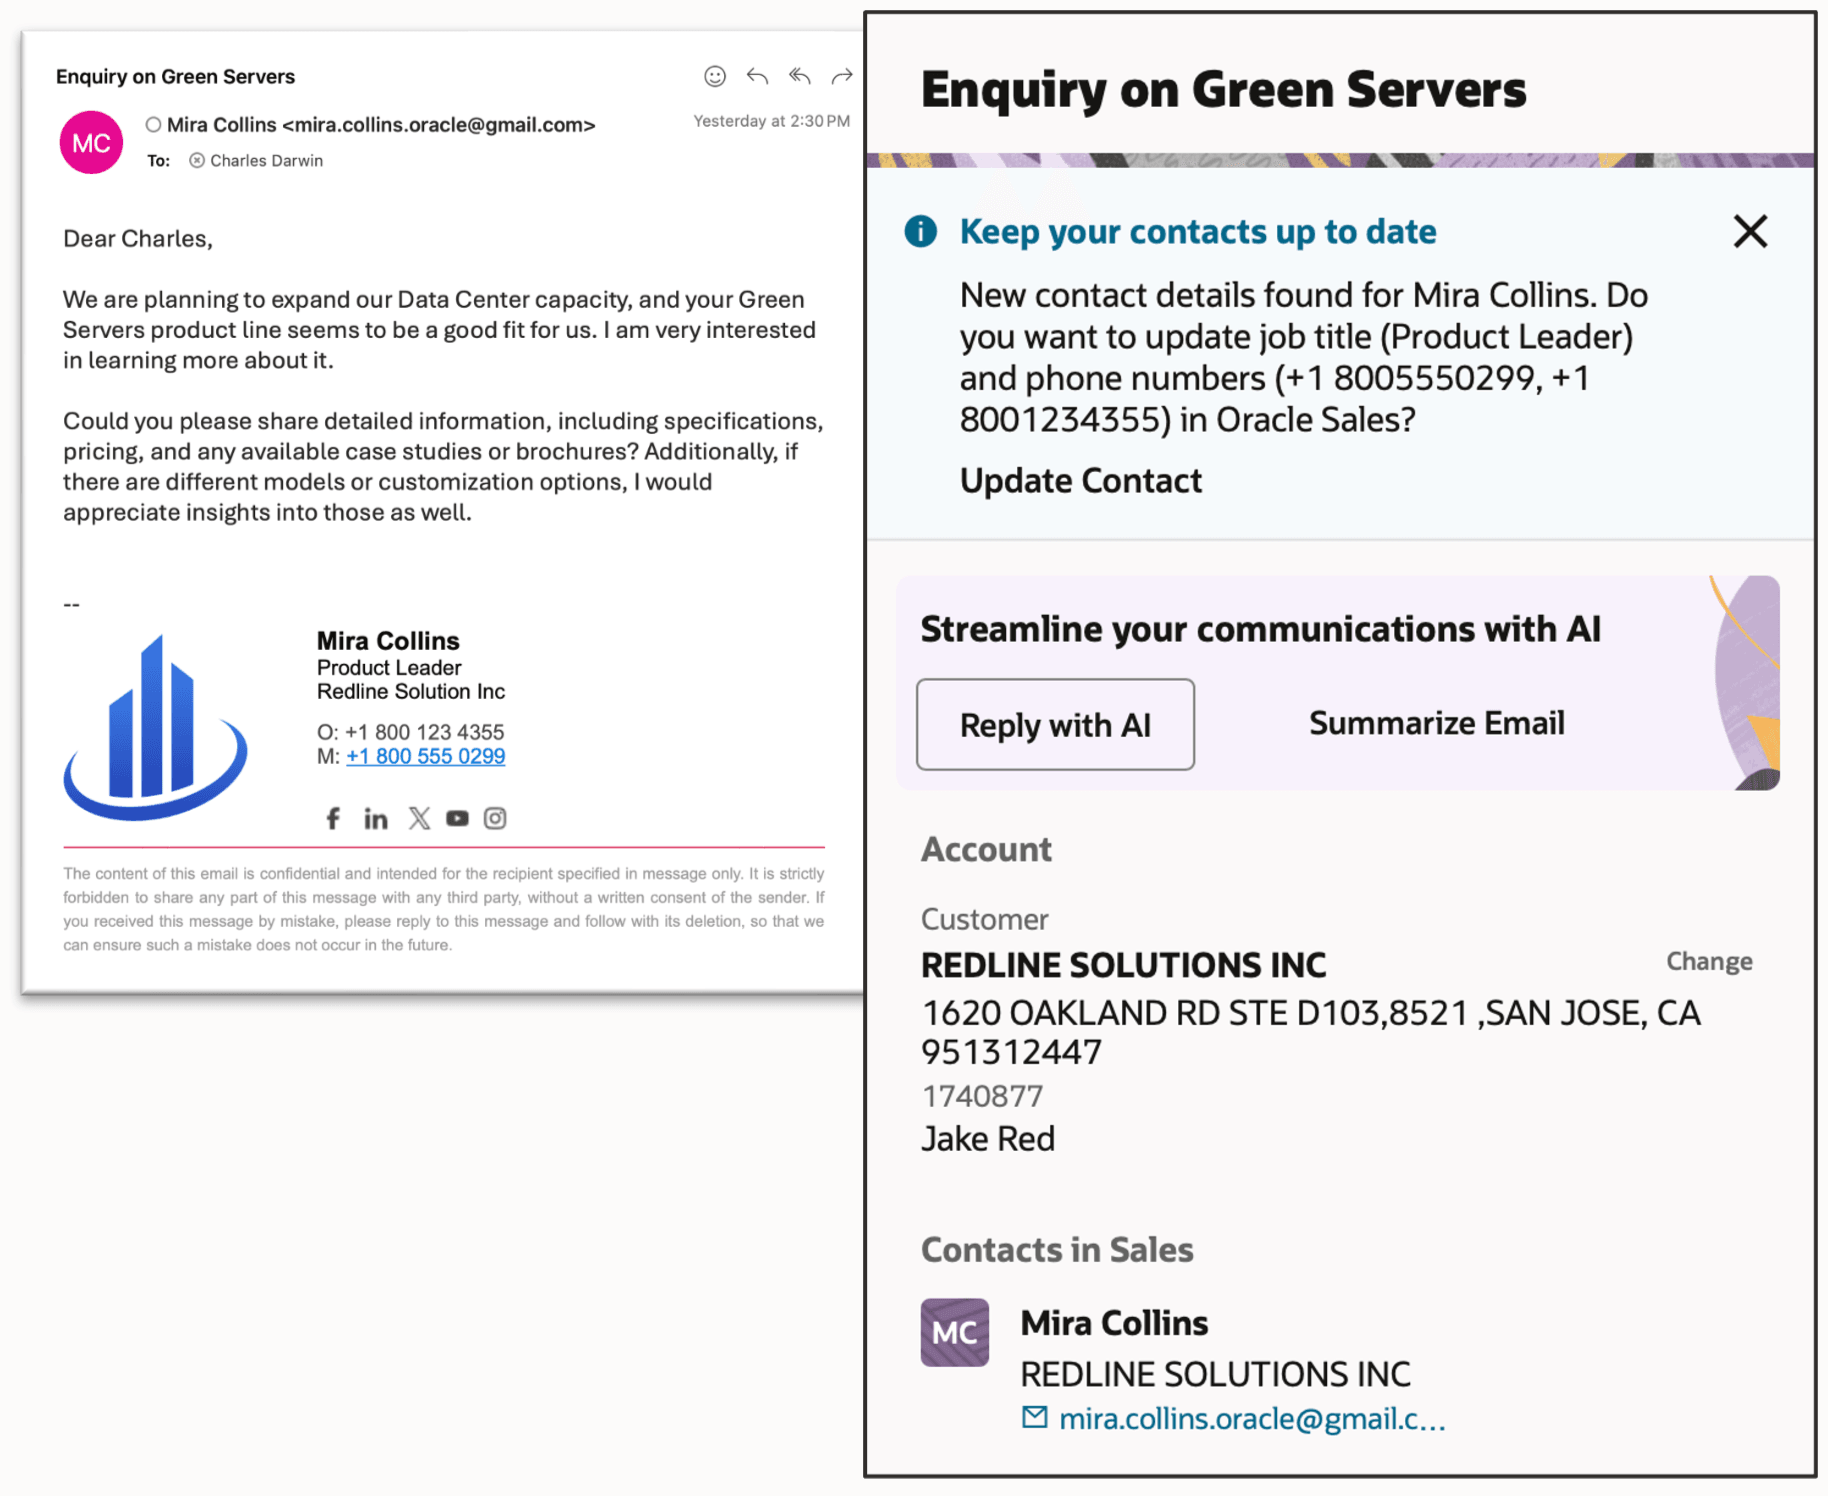The image size is (1828, 1496).
Task: Open the emoji reaction icon in email header
Action: pyautogui.click(x=714, y=76)
